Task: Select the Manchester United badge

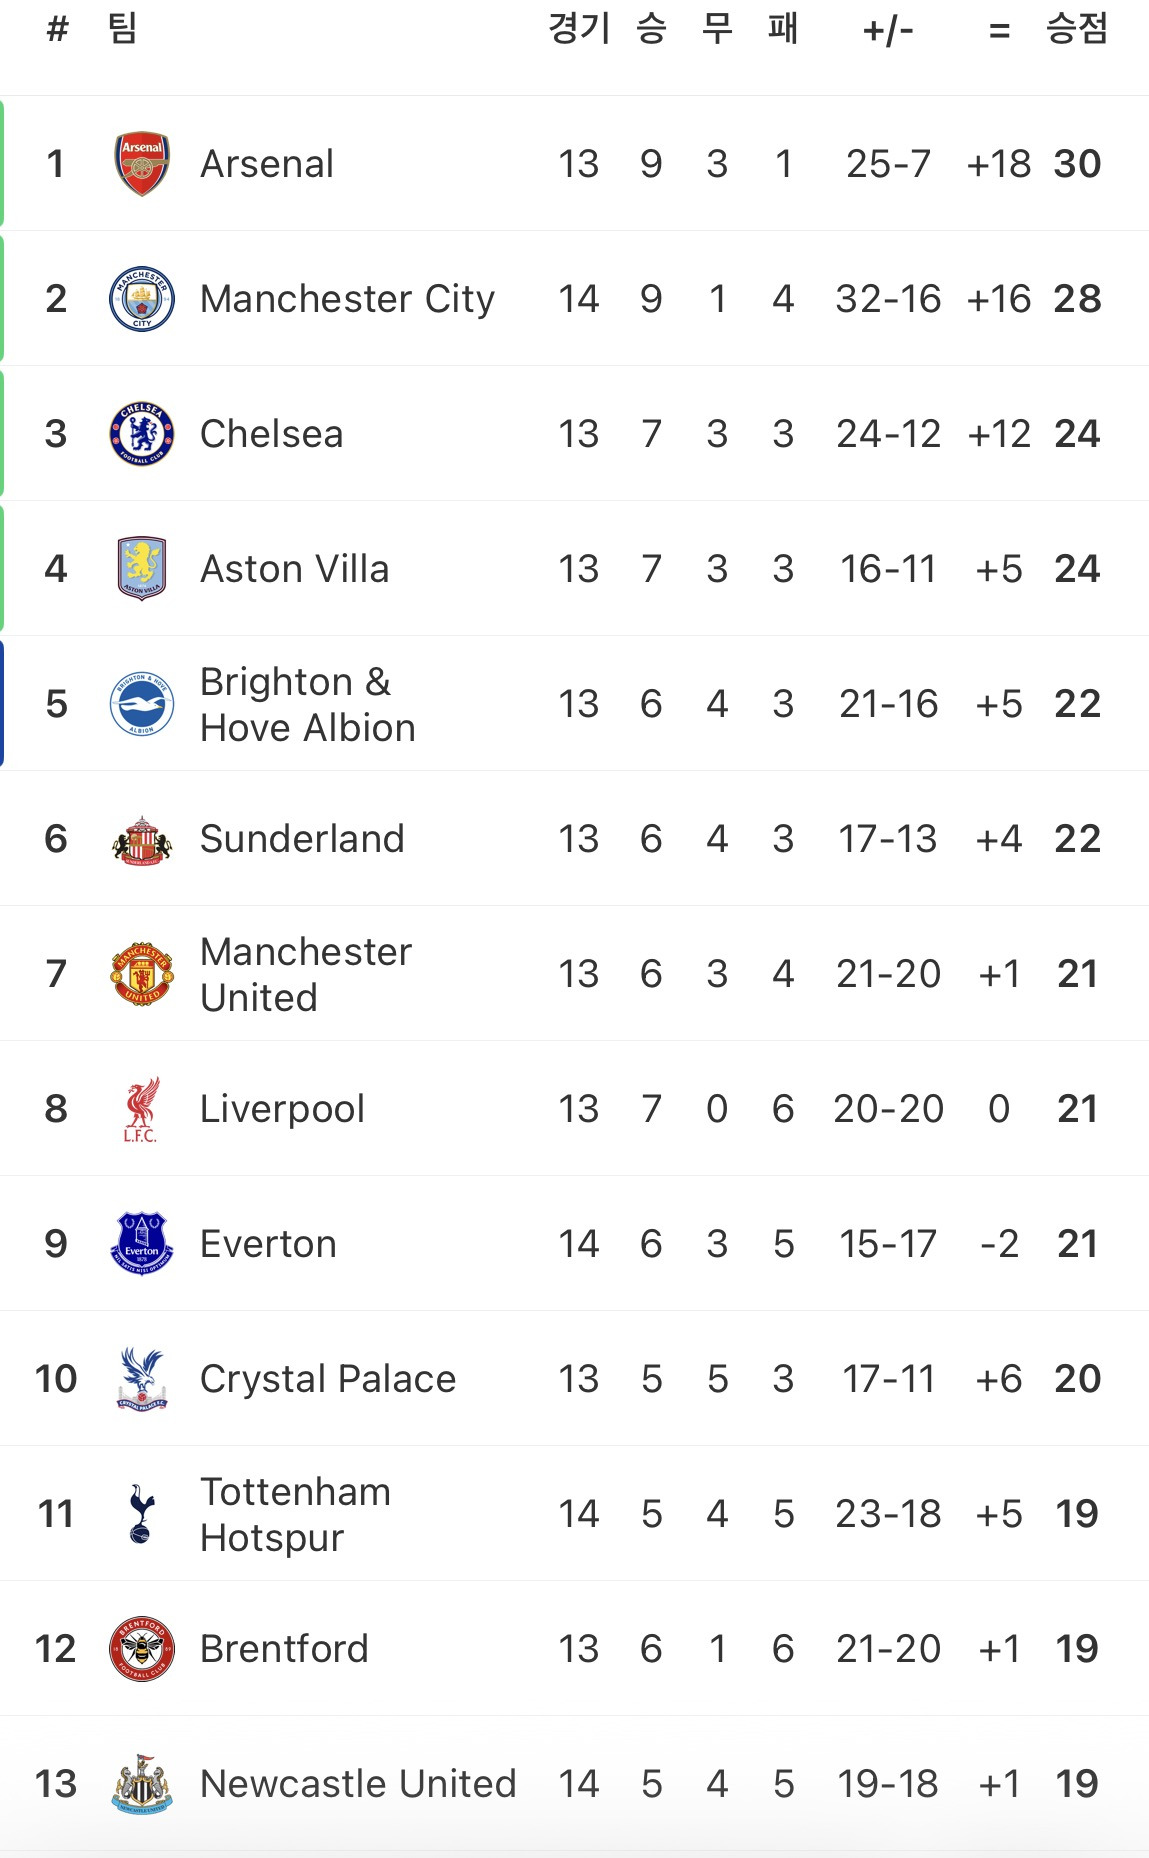Action: [x=142, y=974]
